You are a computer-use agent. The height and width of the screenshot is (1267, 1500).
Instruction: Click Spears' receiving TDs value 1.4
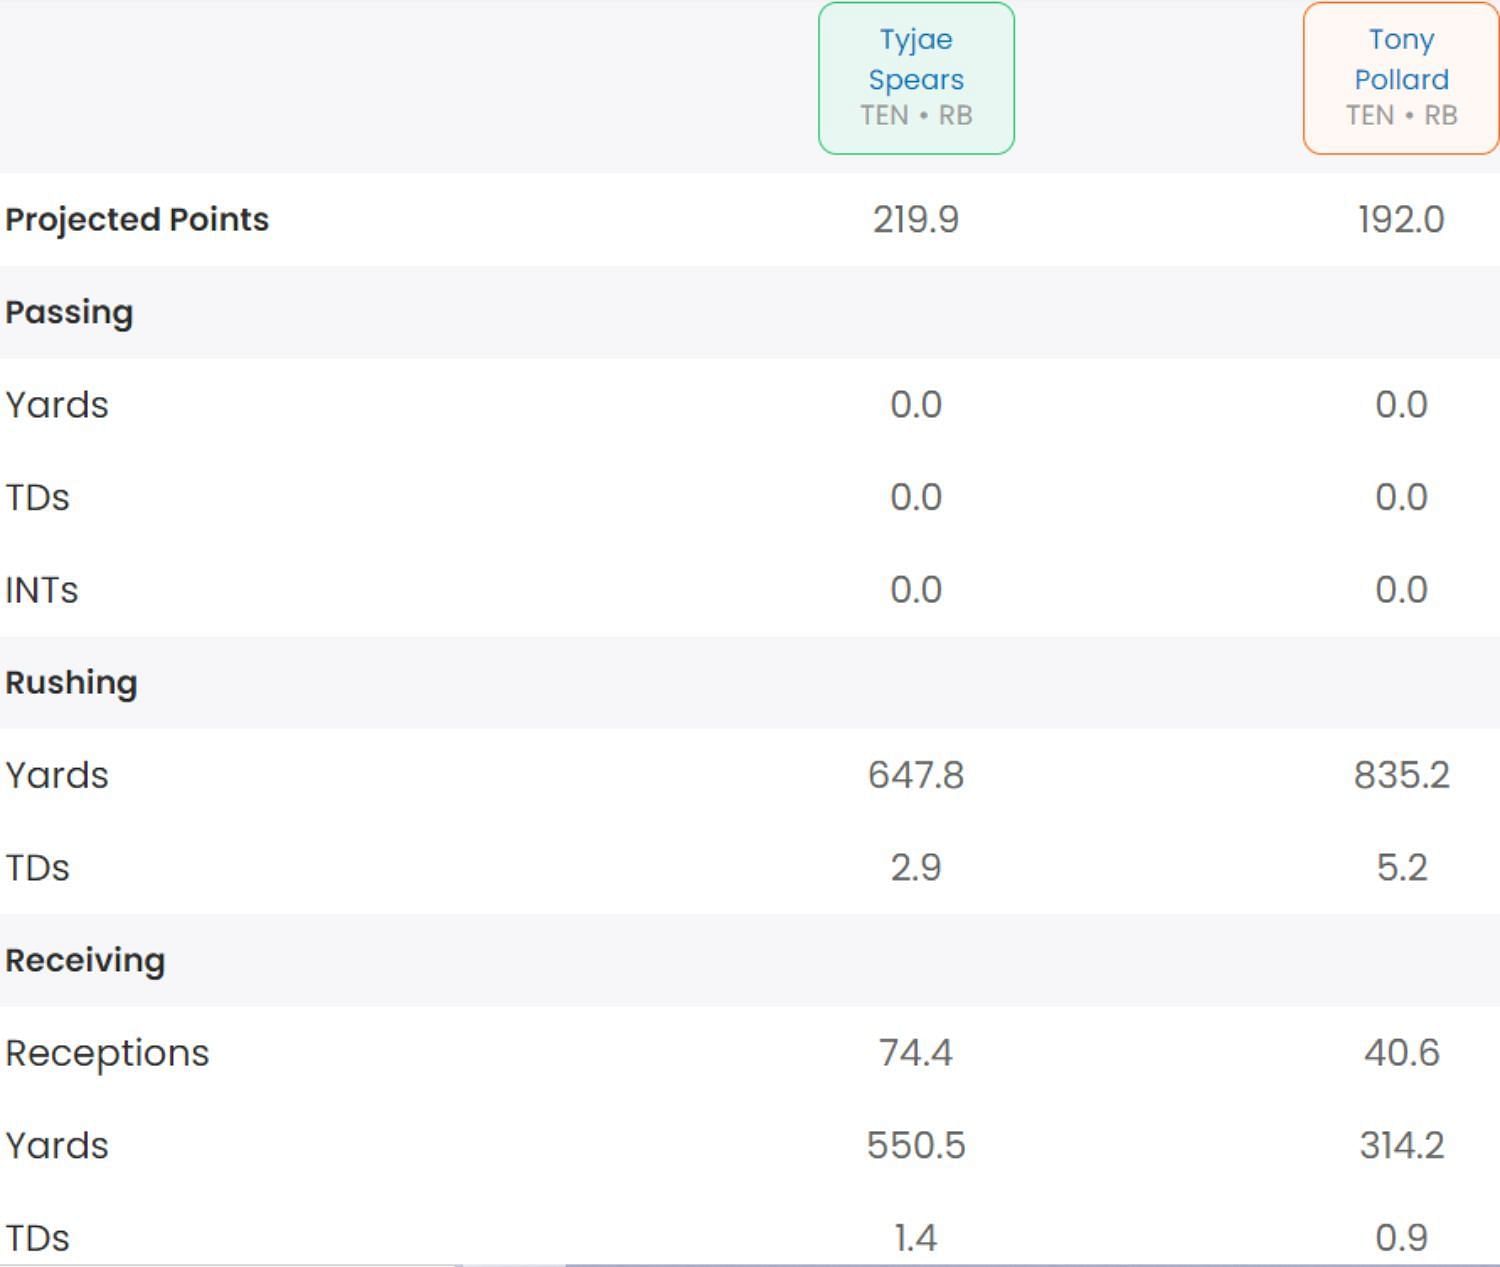916,1238
